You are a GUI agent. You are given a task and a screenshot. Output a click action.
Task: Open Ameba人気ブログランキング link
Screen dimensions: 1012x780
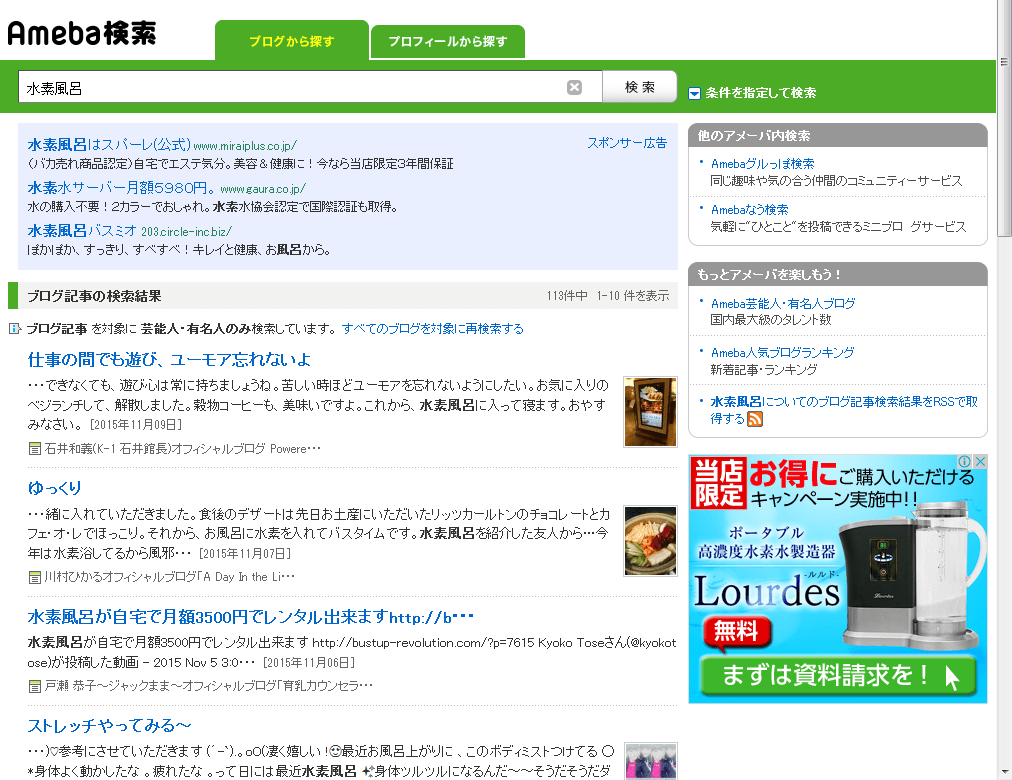pos(782,353)
